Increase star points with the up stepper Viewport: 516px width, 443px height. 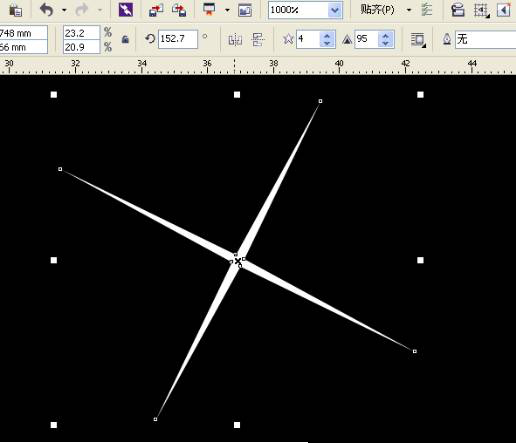tap(327, 35)
